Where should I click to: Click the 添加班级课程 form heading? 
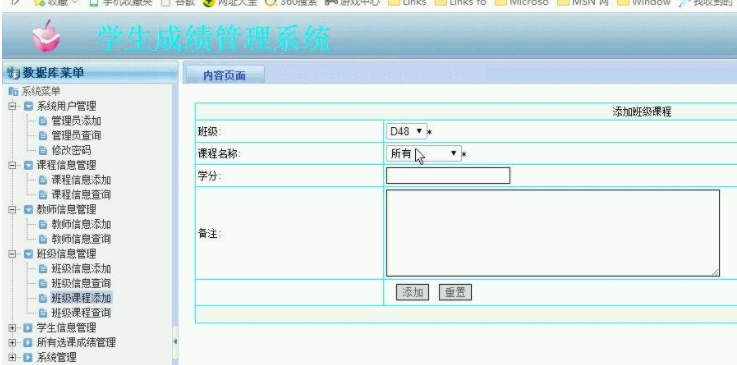tap(642, 112)
